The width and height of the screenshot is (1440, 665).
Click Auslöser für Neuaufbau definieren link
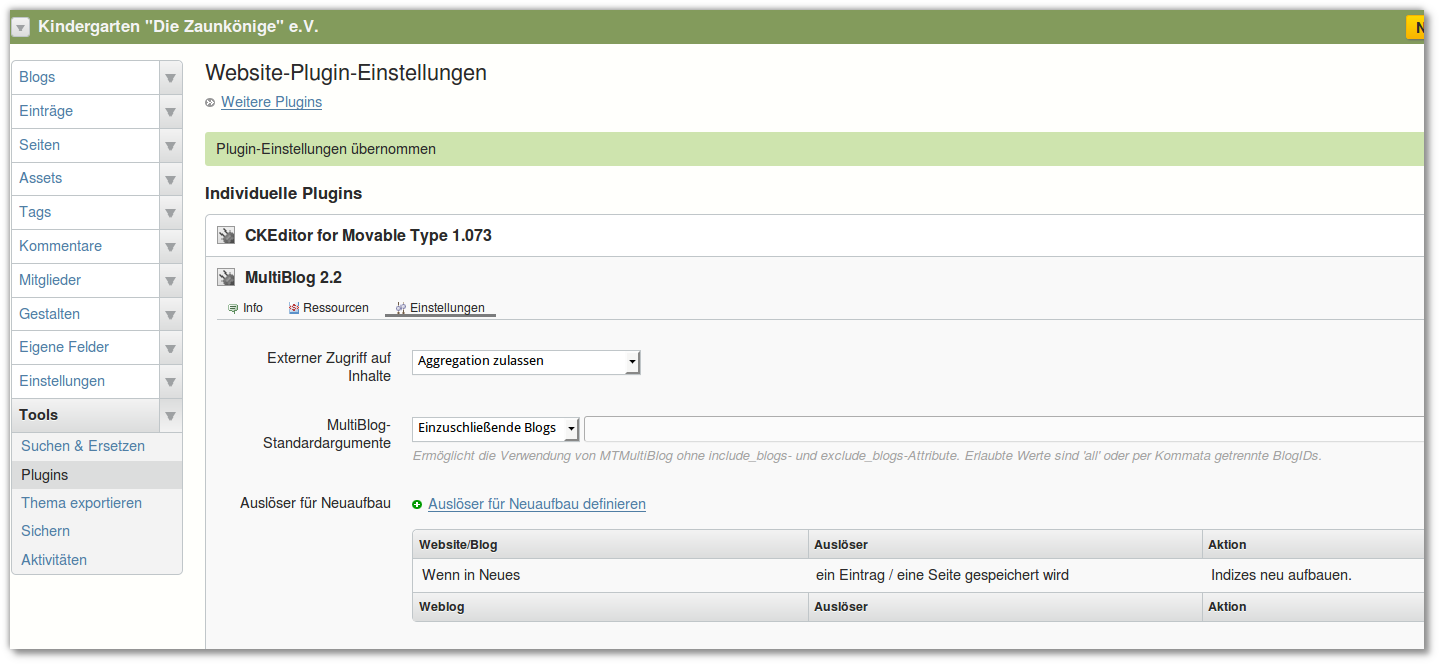(537, 504)
